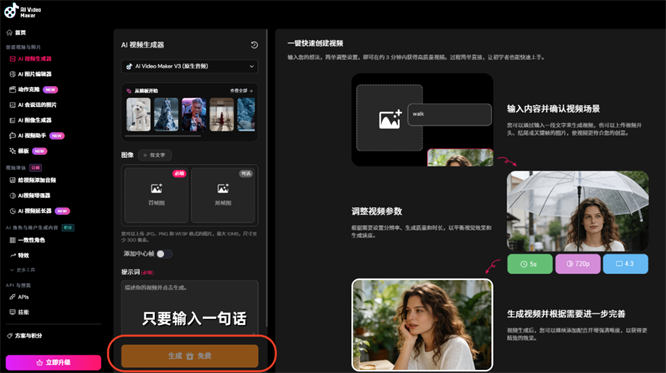
Task: Open 动作克隆 in the sidebar
Action: click(x=33, y=90)
